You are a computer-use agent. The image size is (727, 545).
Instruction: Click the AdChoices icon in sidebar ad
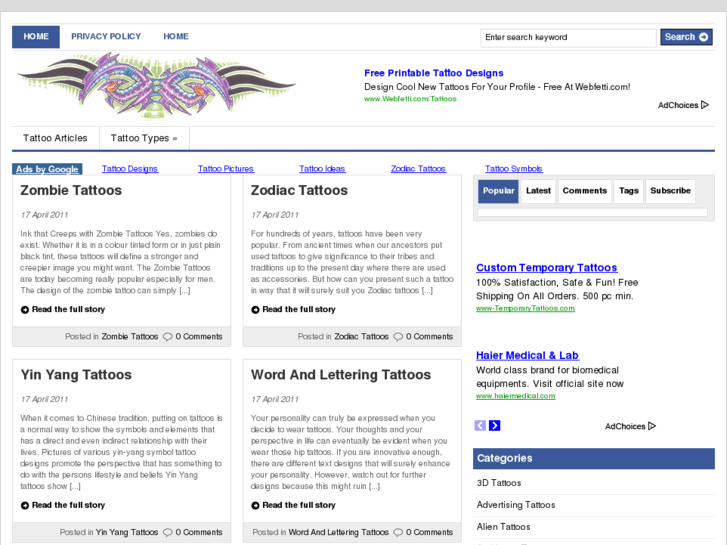(x=652, y=426)
